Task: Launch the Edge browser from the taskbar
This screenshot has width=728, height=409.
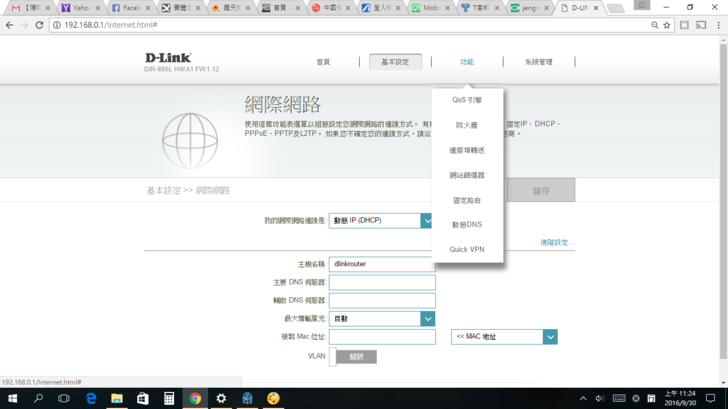Action: pyautogui.click(x=91, y=398)
